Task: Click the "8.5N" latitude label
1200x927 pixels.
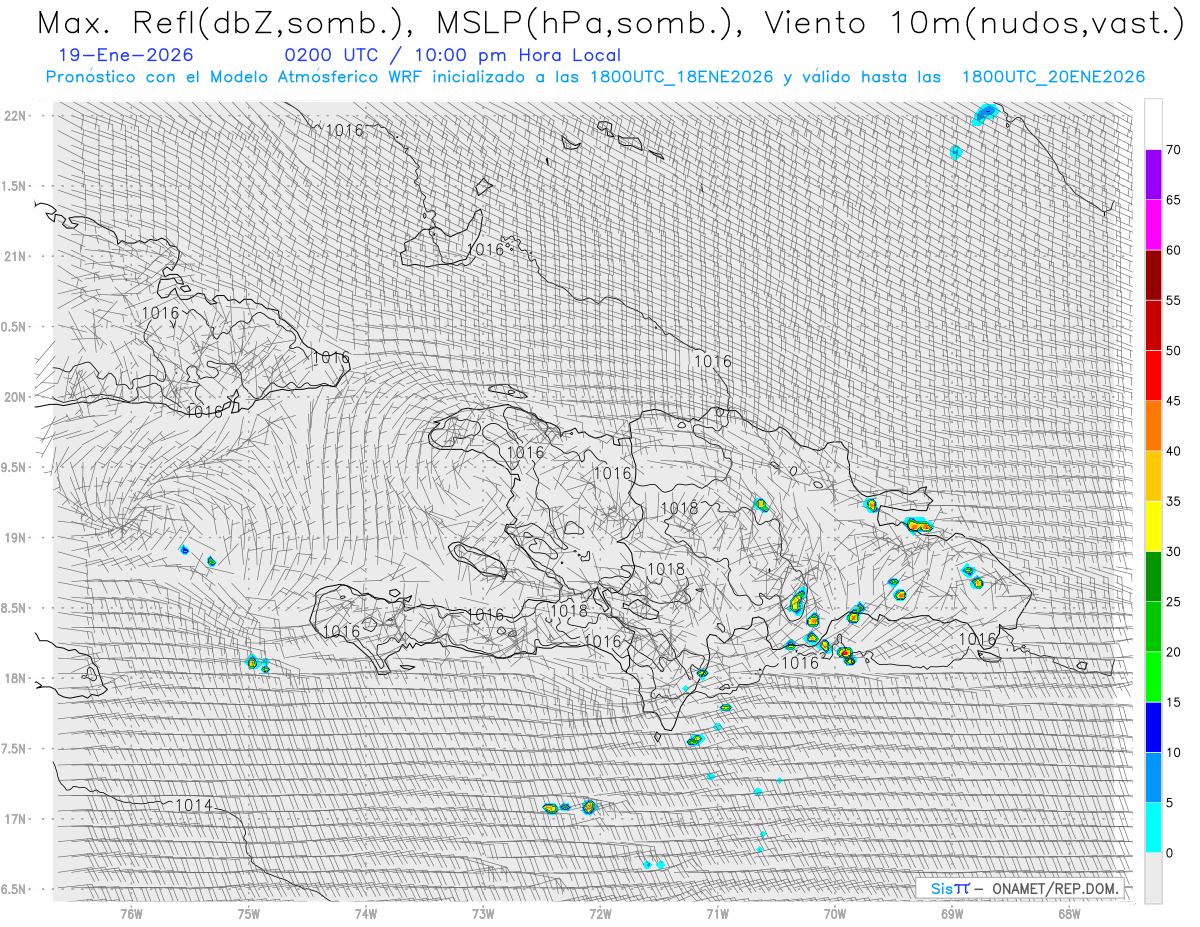Action: point(13,608)
